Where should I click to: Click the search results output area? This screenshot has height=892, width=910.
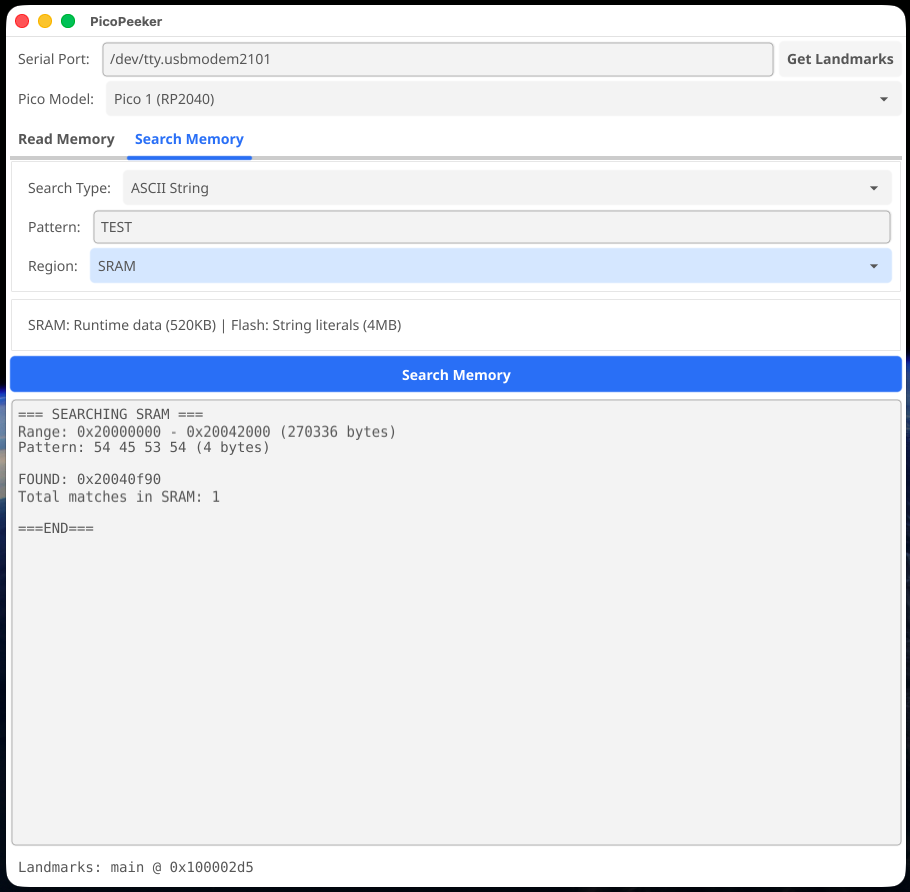coord(455,620)
